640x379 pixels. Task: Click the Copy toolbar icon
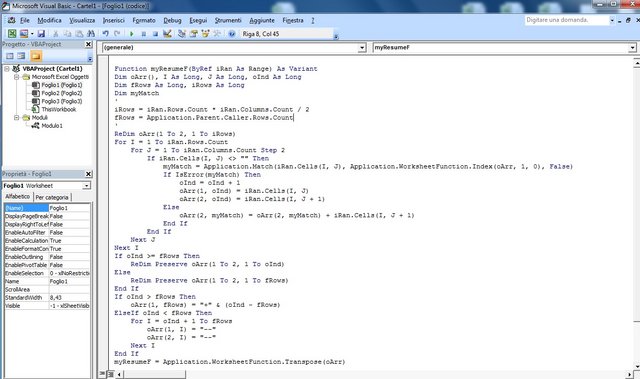(x=68, y=34)
